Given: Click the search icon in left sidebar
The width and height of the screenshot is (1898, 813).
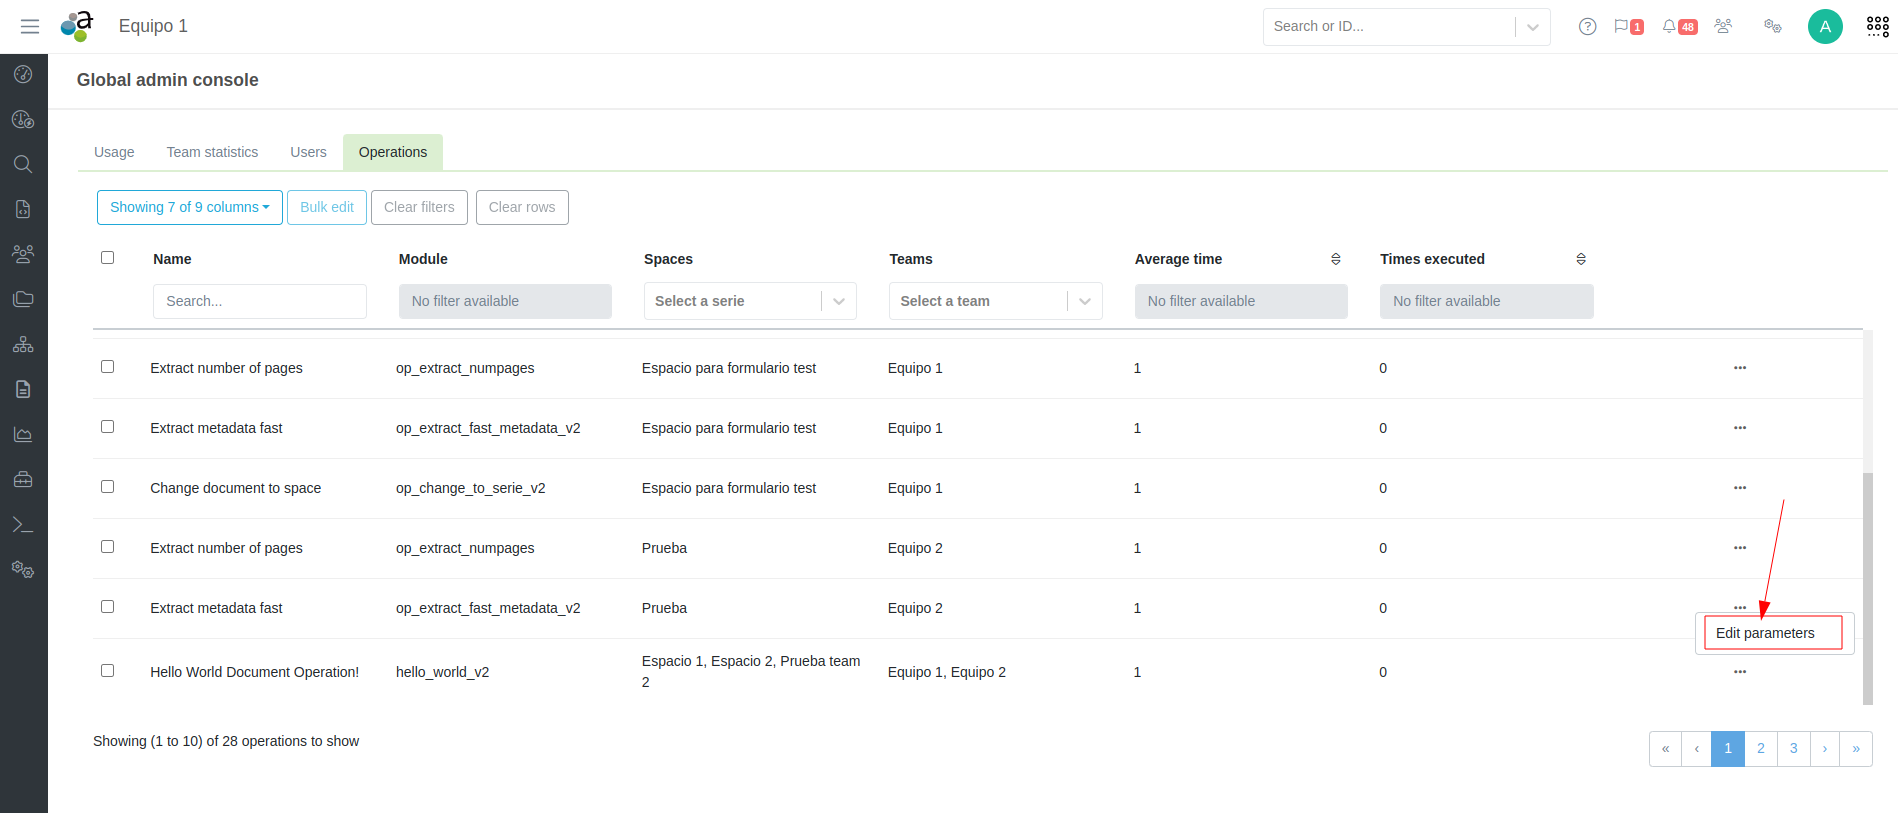Looking at the screenshot, I should pyautogui.click(x=23, y=164).
